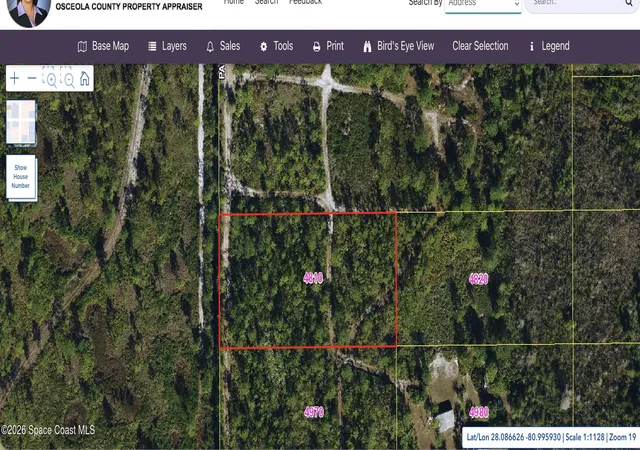Click the Tools gear icon

point(264,47)
